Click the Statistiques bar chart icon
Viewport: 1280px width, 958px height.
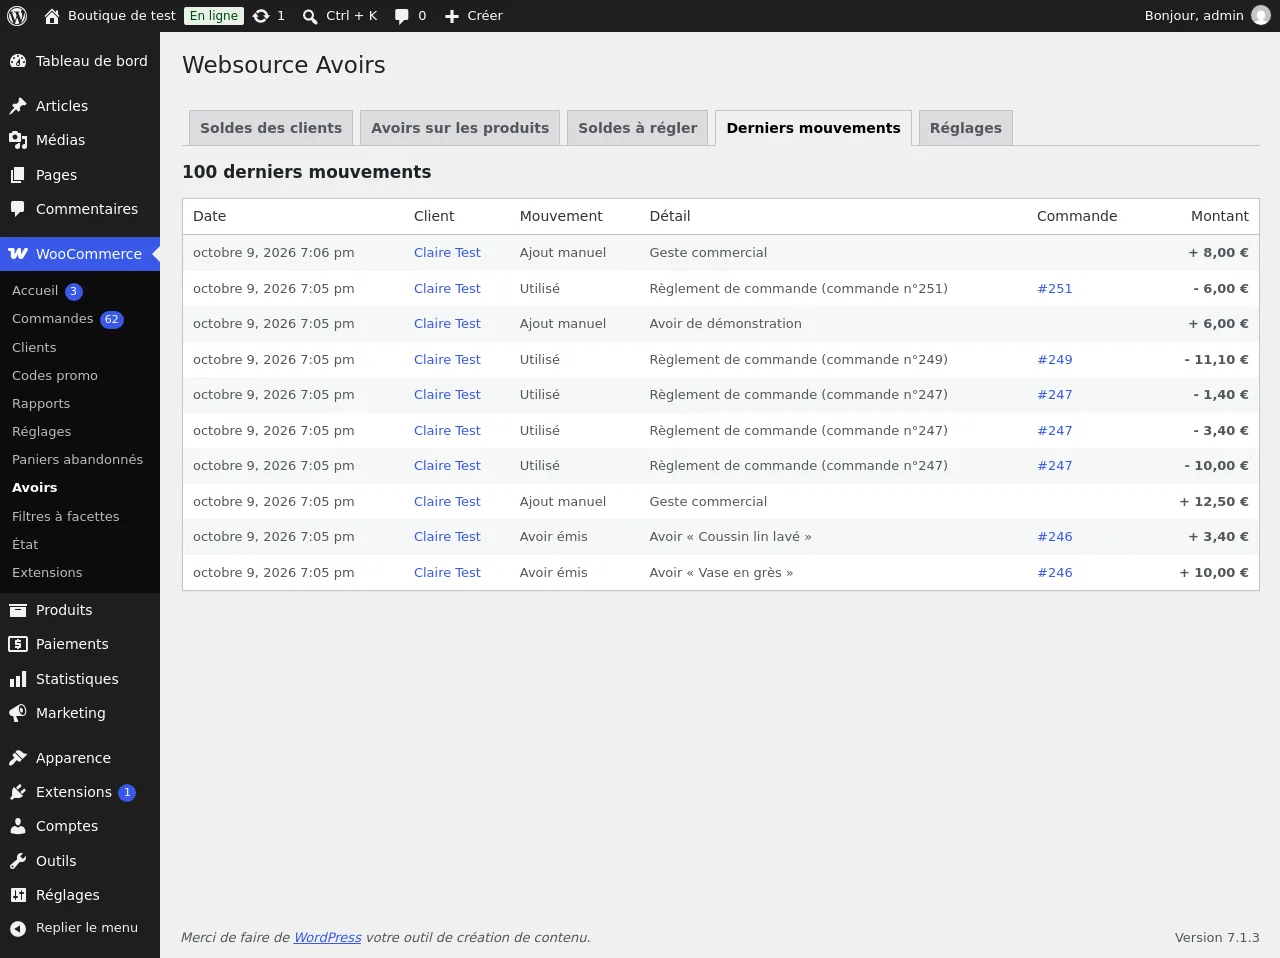tap(18, 679)
